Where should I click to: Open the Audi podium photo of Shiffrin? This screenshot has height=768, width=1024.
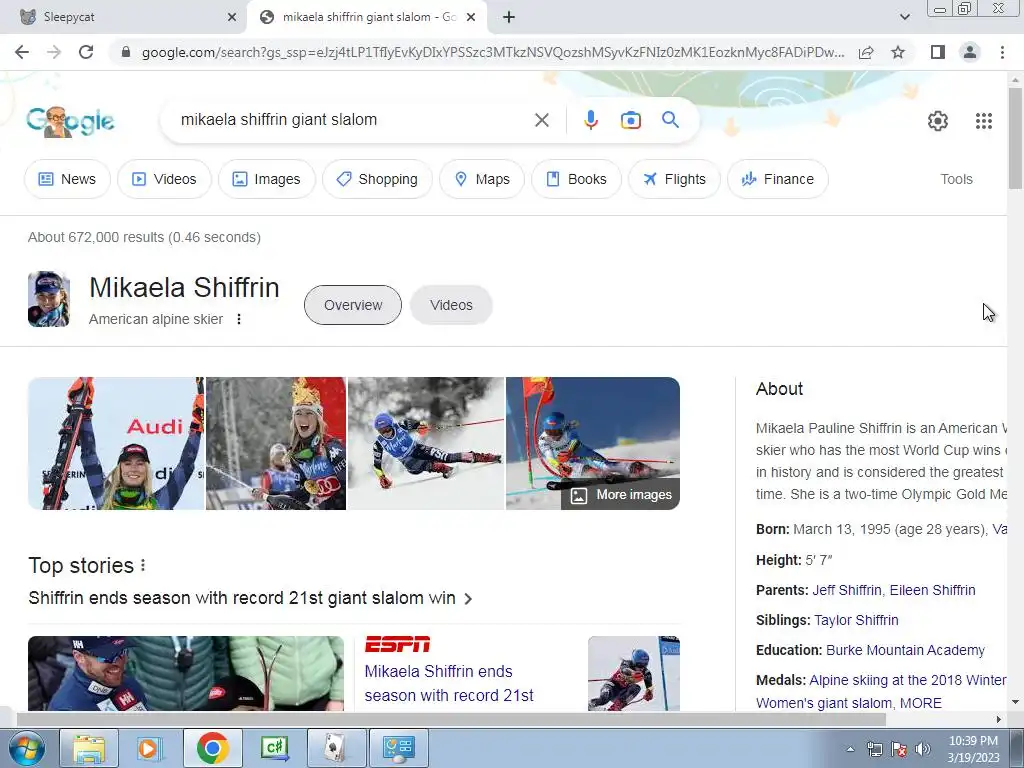coord(116,443)
